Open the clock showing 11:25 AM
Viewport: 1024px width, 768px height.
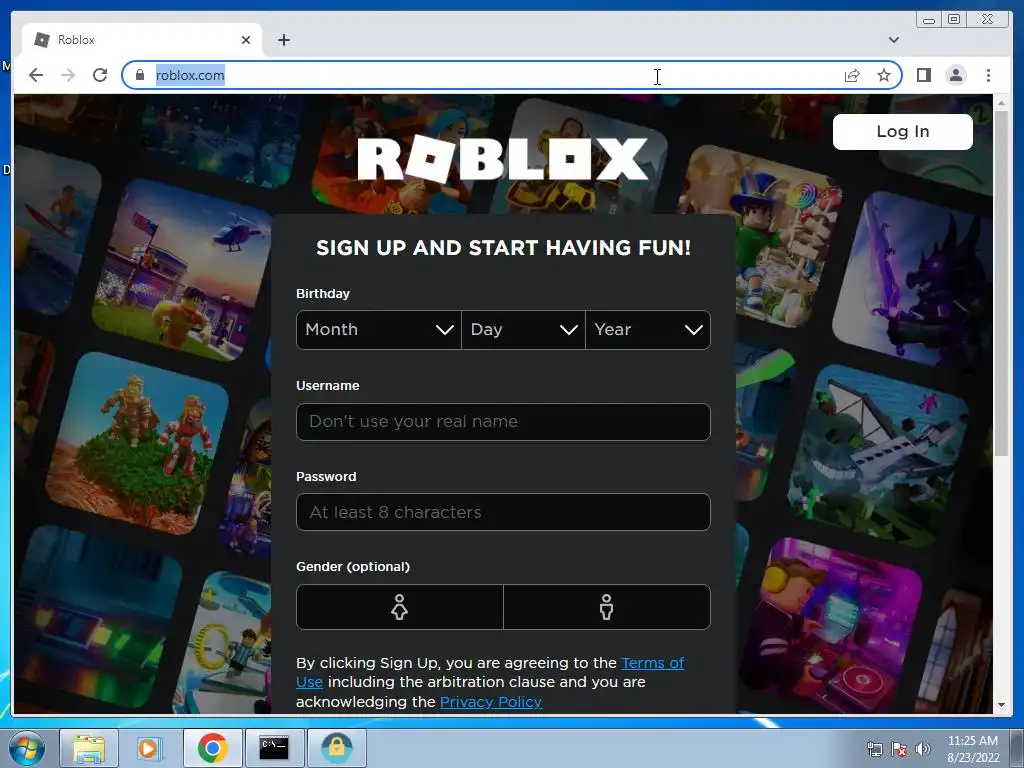pyautogui.click(x=973, y=749)
